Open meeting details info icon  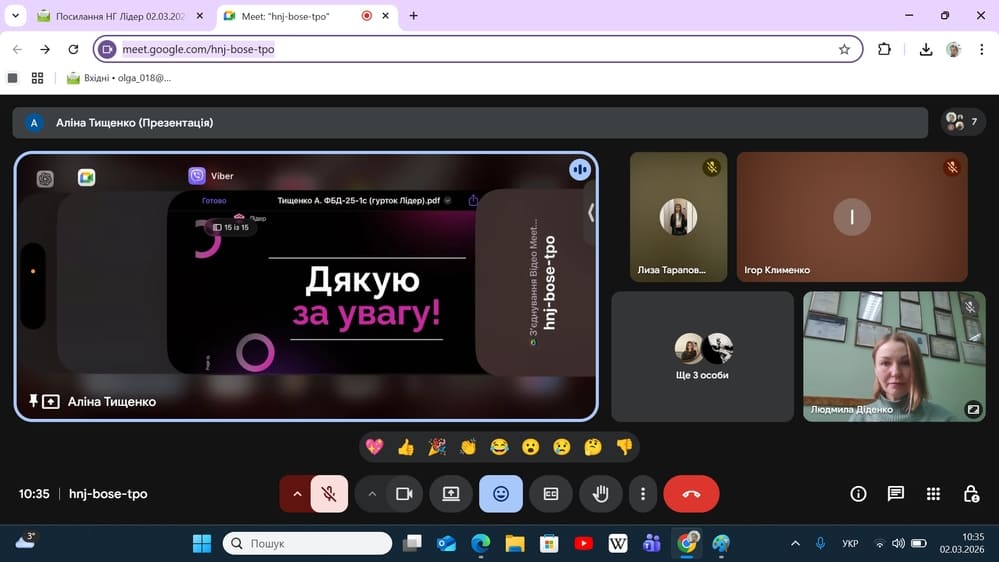[x=858, y=494]
